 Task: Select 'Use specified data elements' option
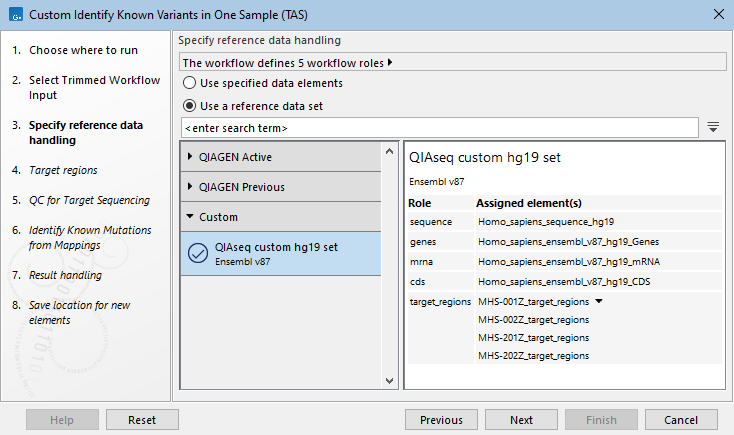point(190,83)
